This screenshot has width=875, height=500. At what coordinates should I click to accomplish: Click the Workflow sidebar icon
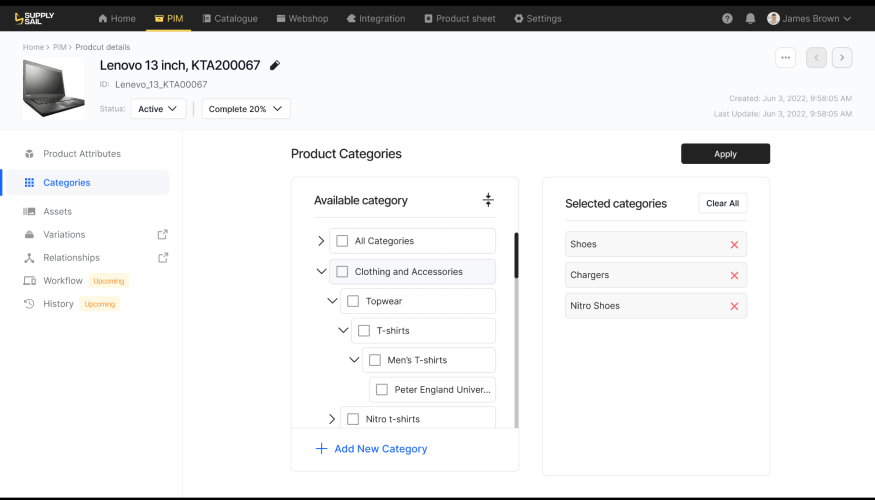29,281
